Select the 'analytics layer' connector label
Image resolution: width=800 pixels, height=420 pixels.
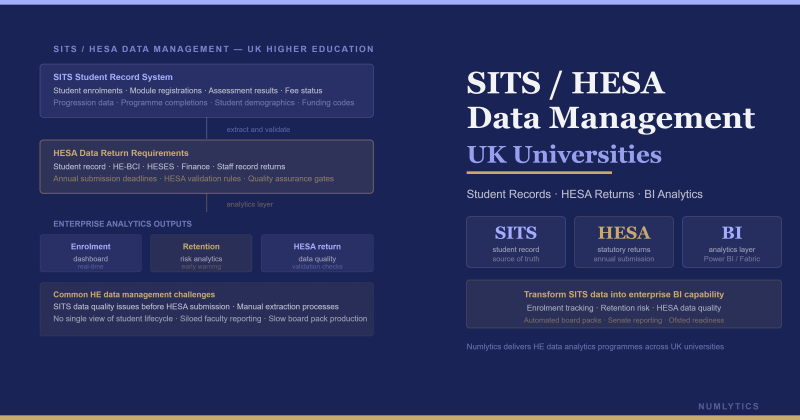tap(249, 205)
